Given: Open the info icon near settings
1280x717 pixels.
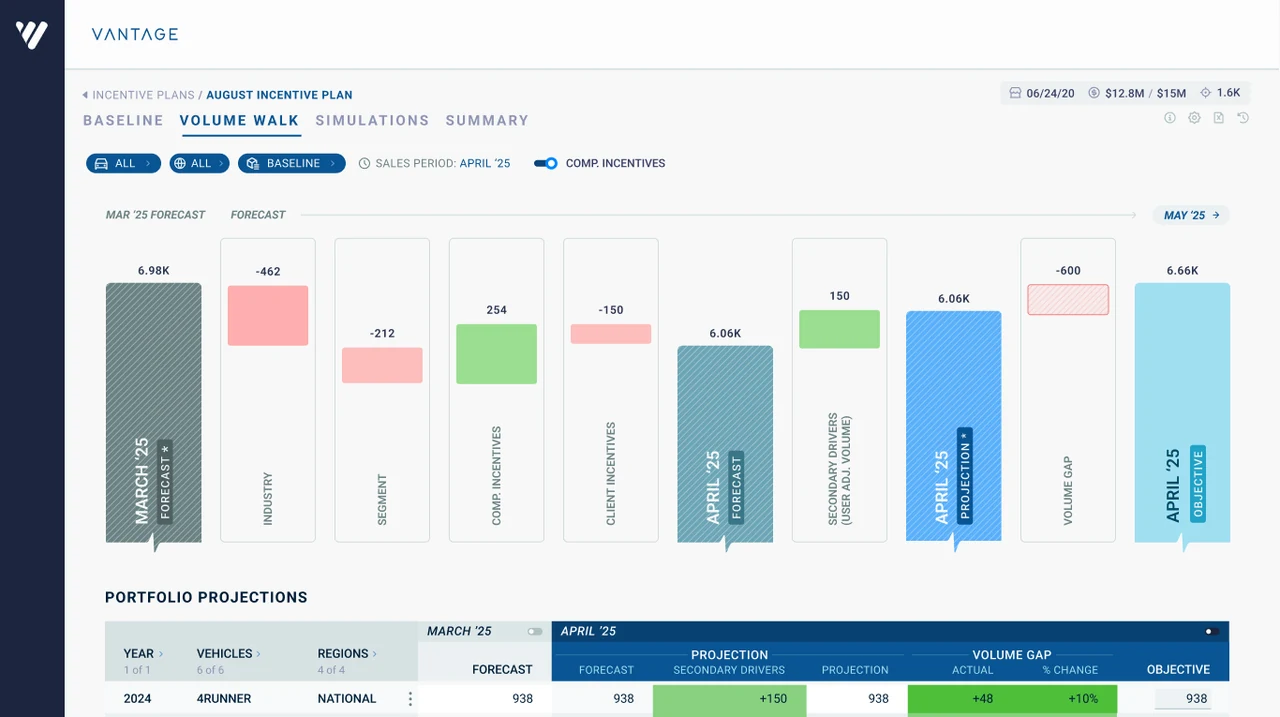Looking at the screenshot, I should [1170, 118].
